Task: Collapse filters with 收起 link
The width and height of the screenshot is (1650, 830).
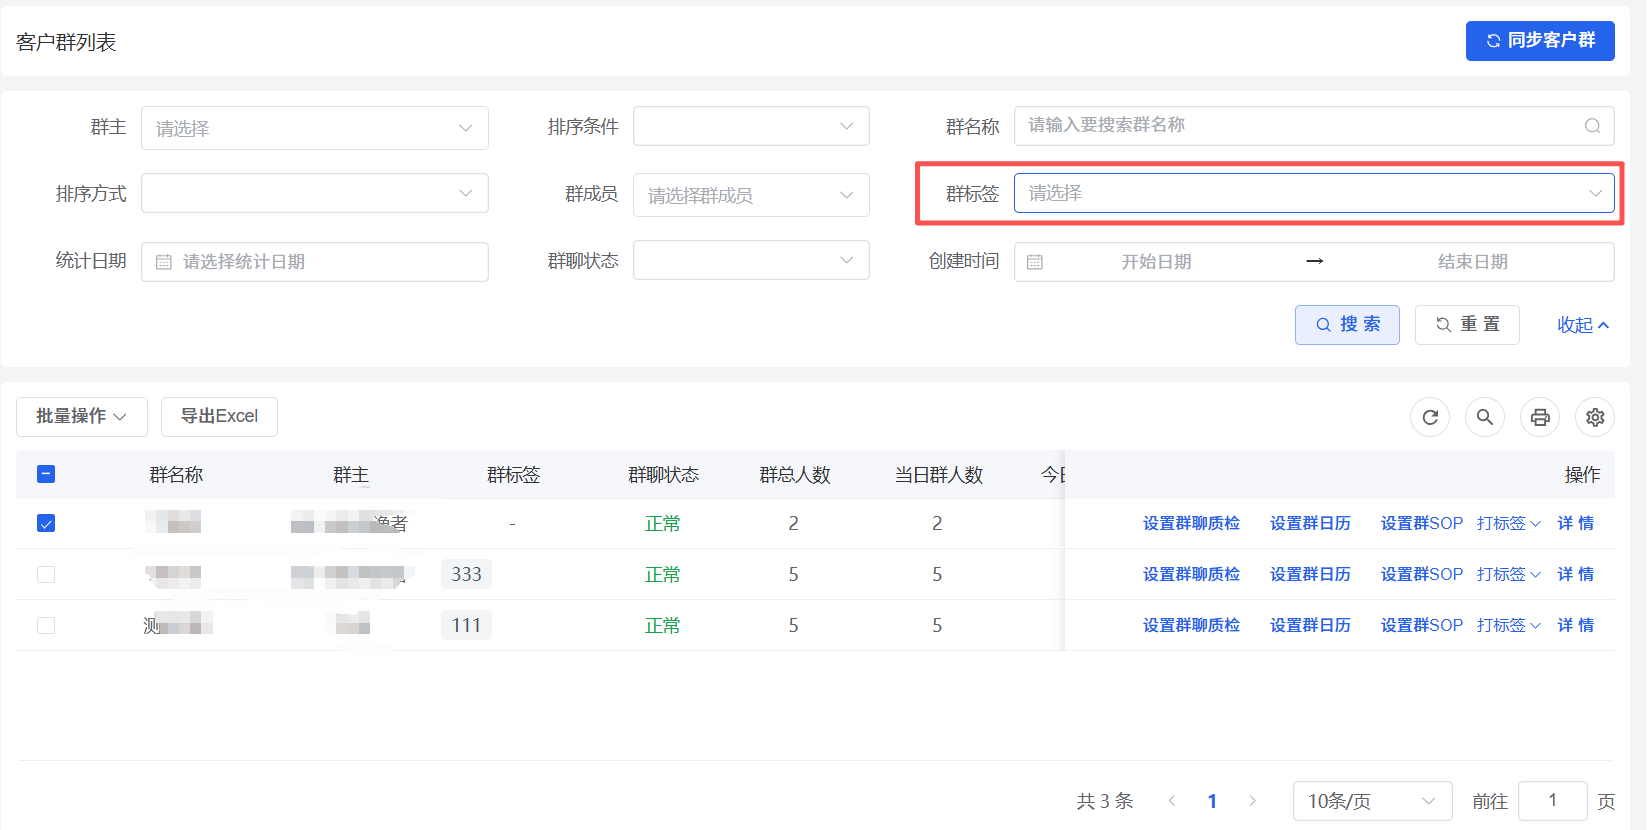Action: tap(1583, 325)
